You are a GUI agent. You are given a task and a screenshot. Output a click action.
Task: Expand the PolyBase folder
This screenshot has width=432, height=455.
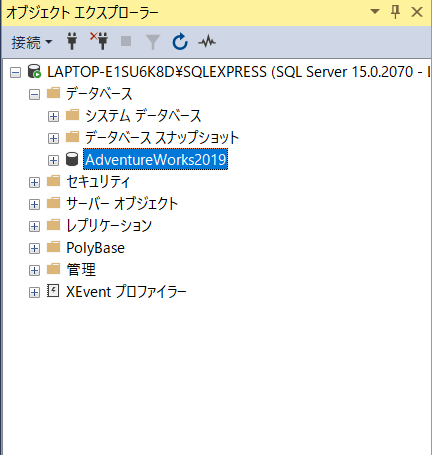point(34,248)
